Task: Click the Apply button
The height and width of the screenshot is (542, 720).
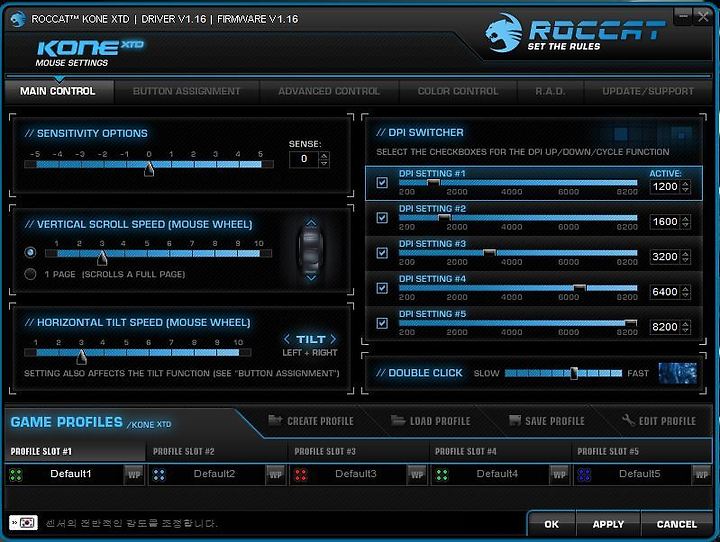Action: point(608,524)
